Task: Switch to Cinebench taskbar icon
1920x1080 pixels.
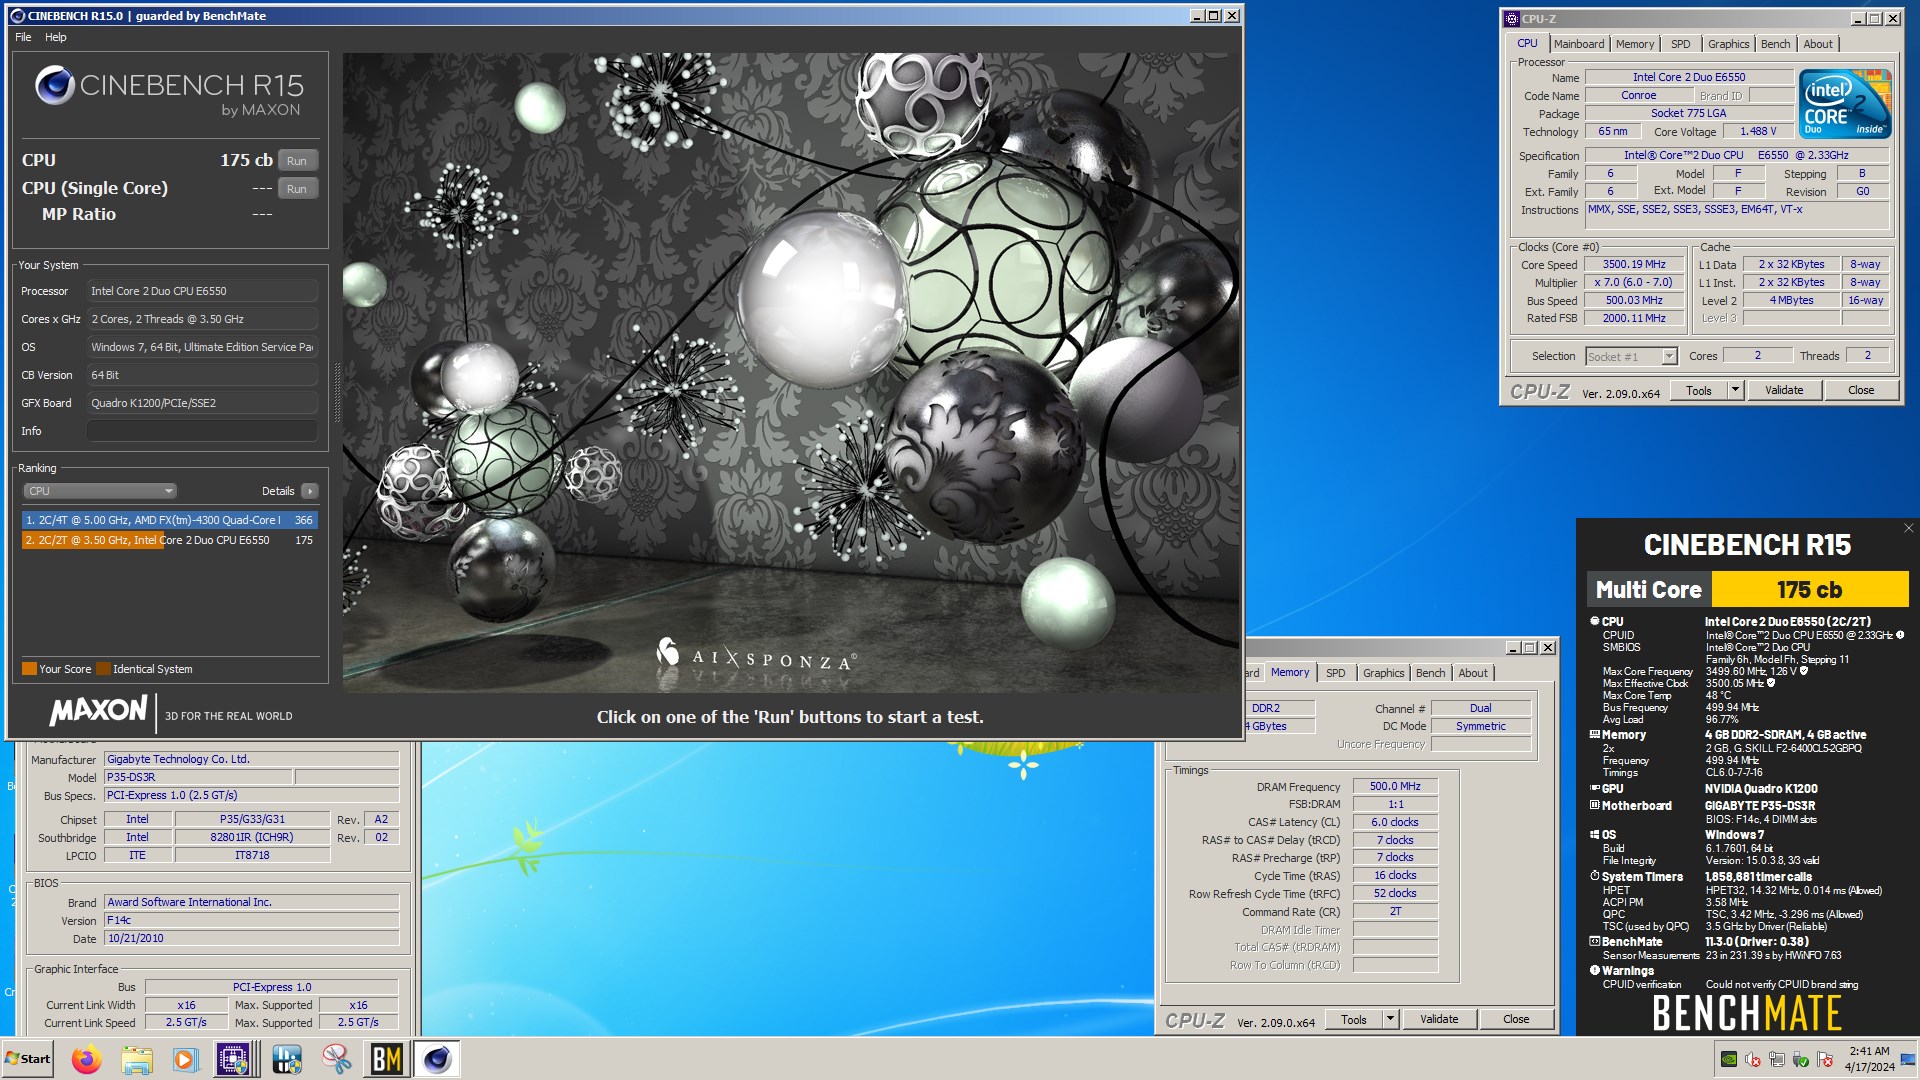Action: point(437,1059)
